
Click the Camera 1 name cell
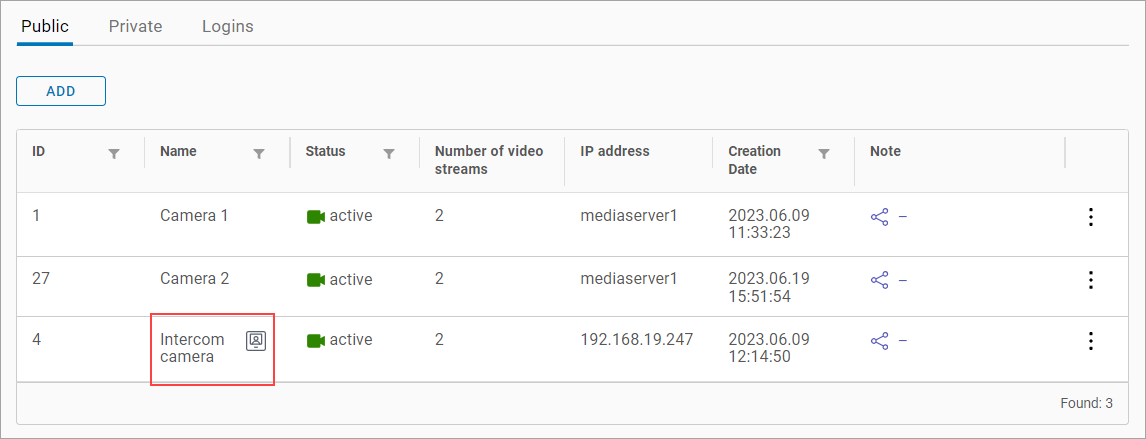pyautogui.click(x=194, y=216)
